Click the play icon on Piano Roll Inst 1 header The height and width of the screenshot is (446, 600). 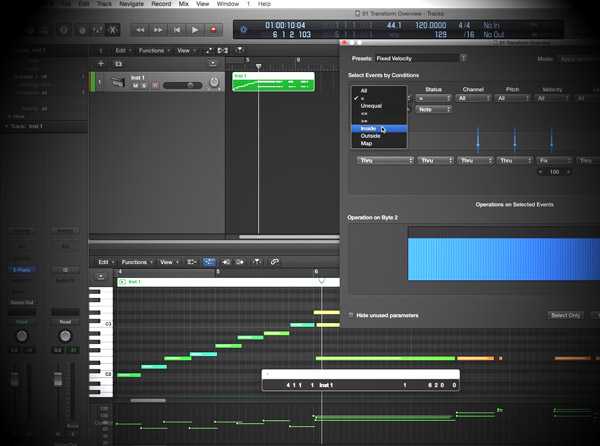point(122,282)
